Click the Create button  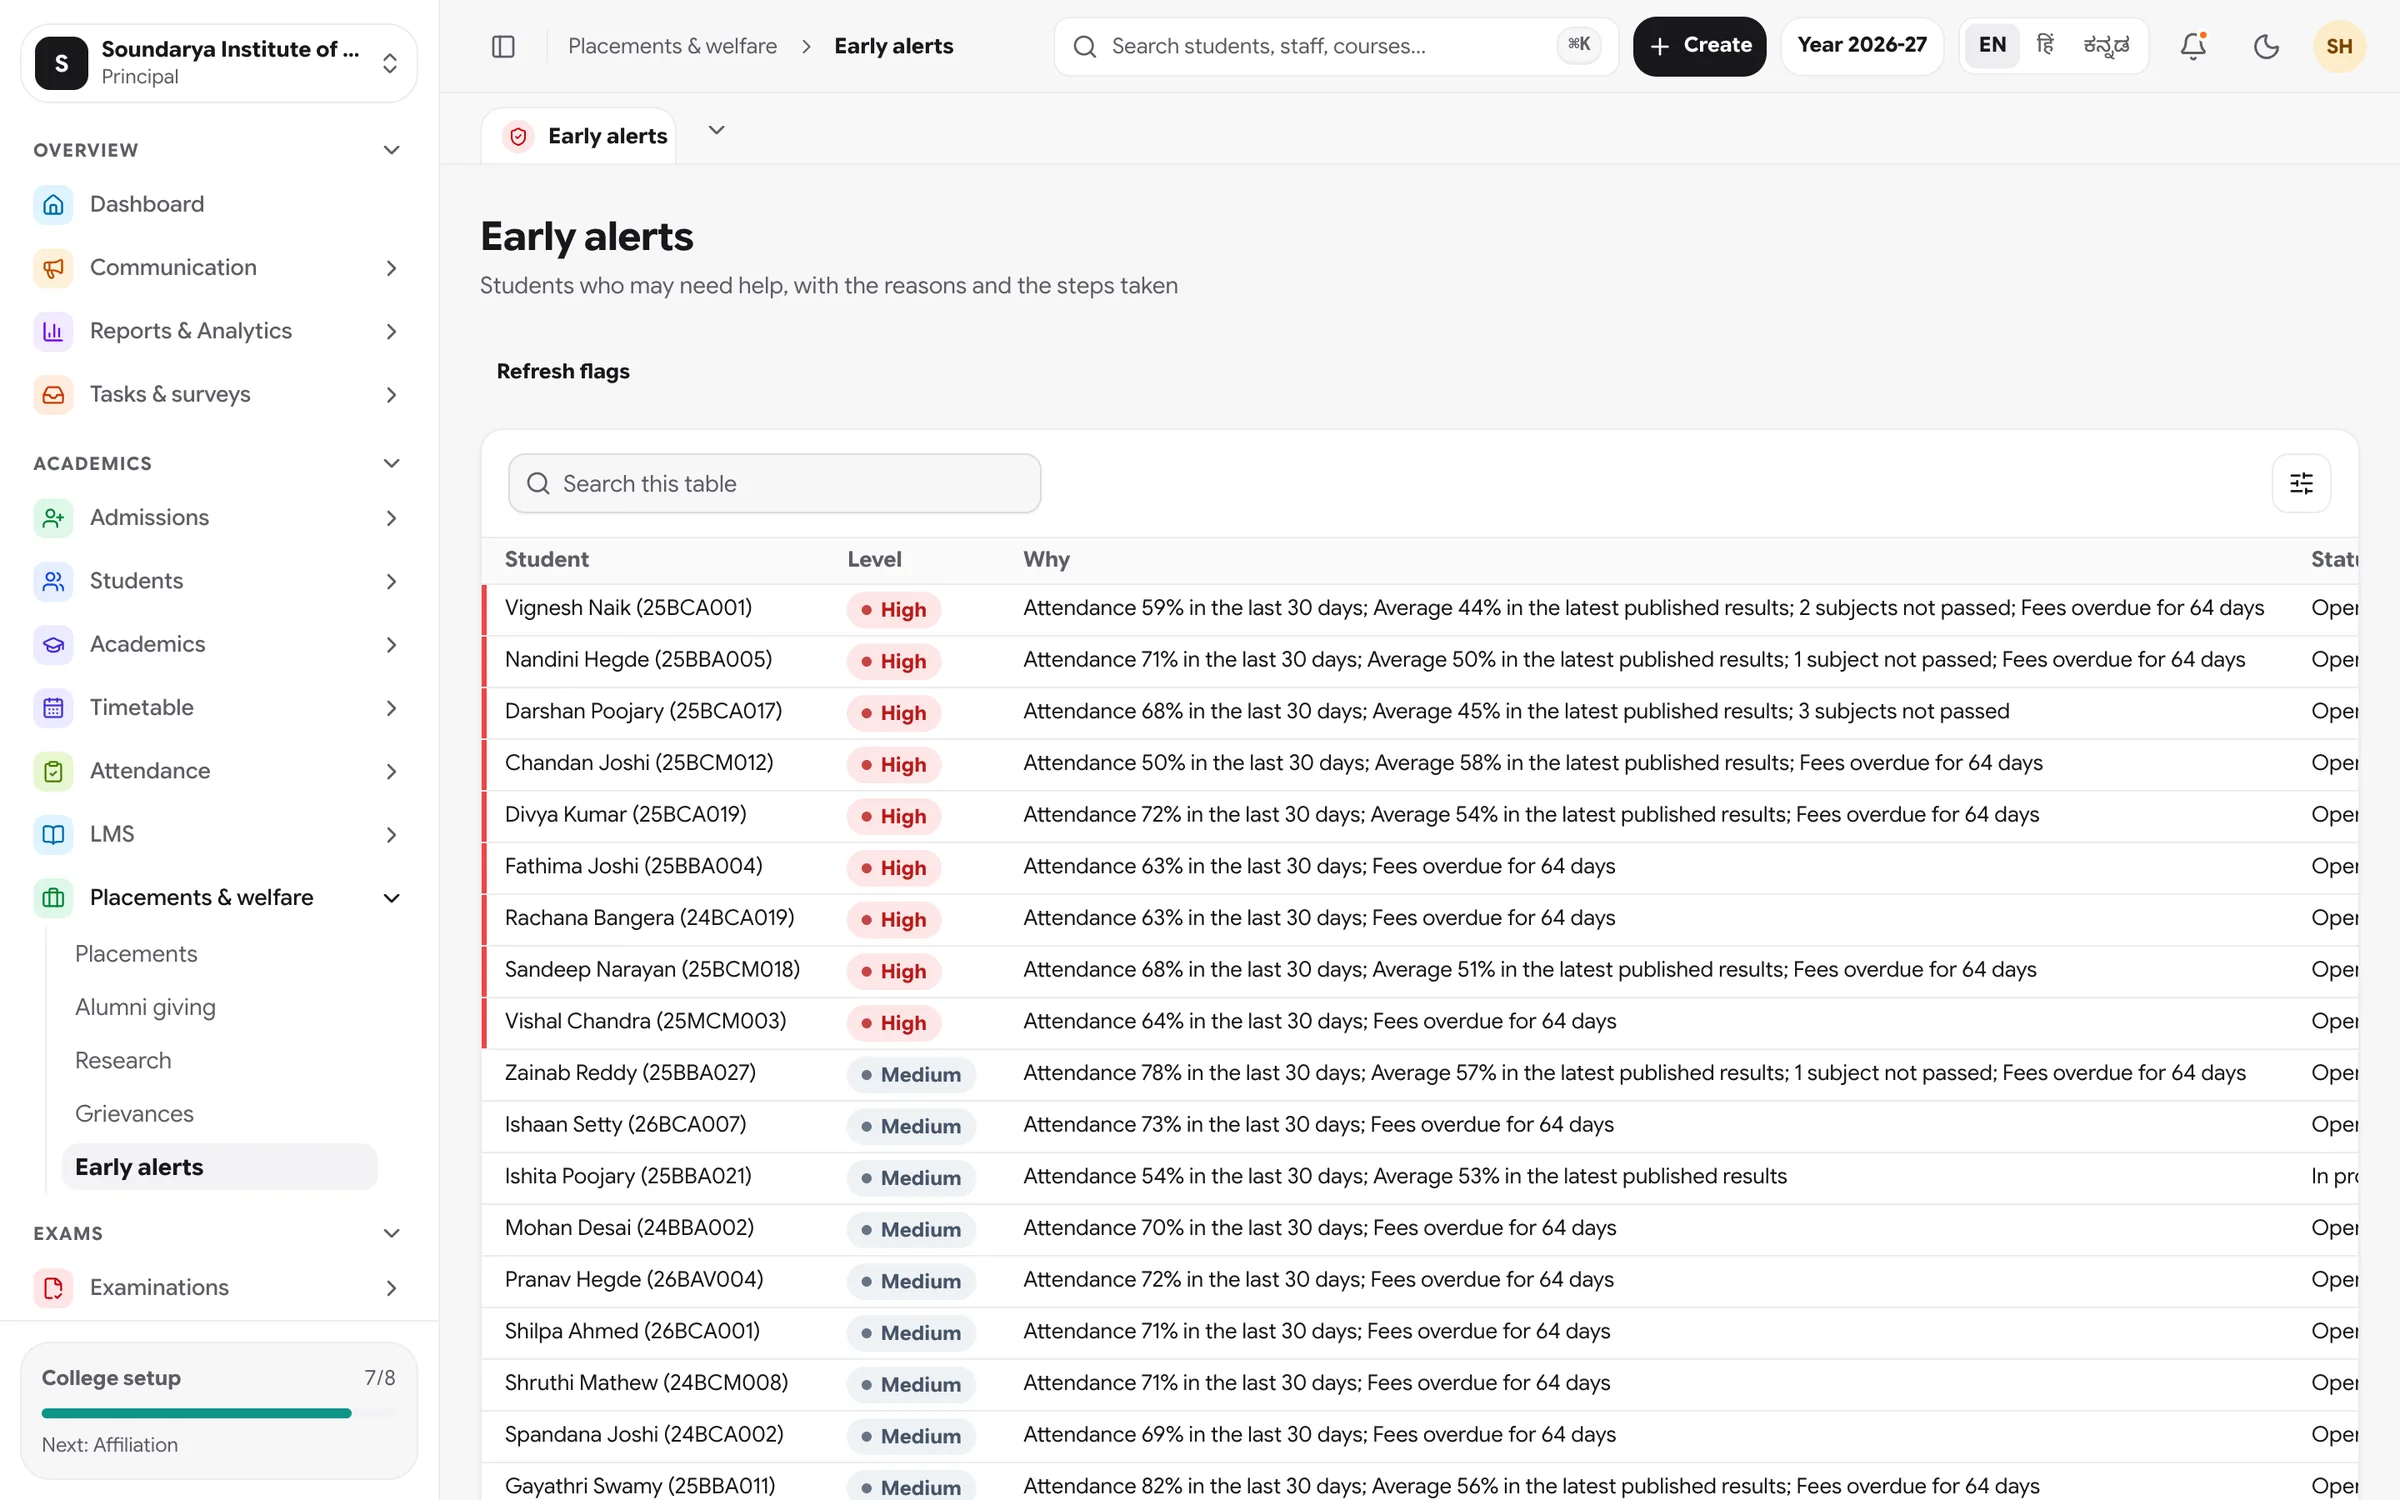tap(1699, 46)
